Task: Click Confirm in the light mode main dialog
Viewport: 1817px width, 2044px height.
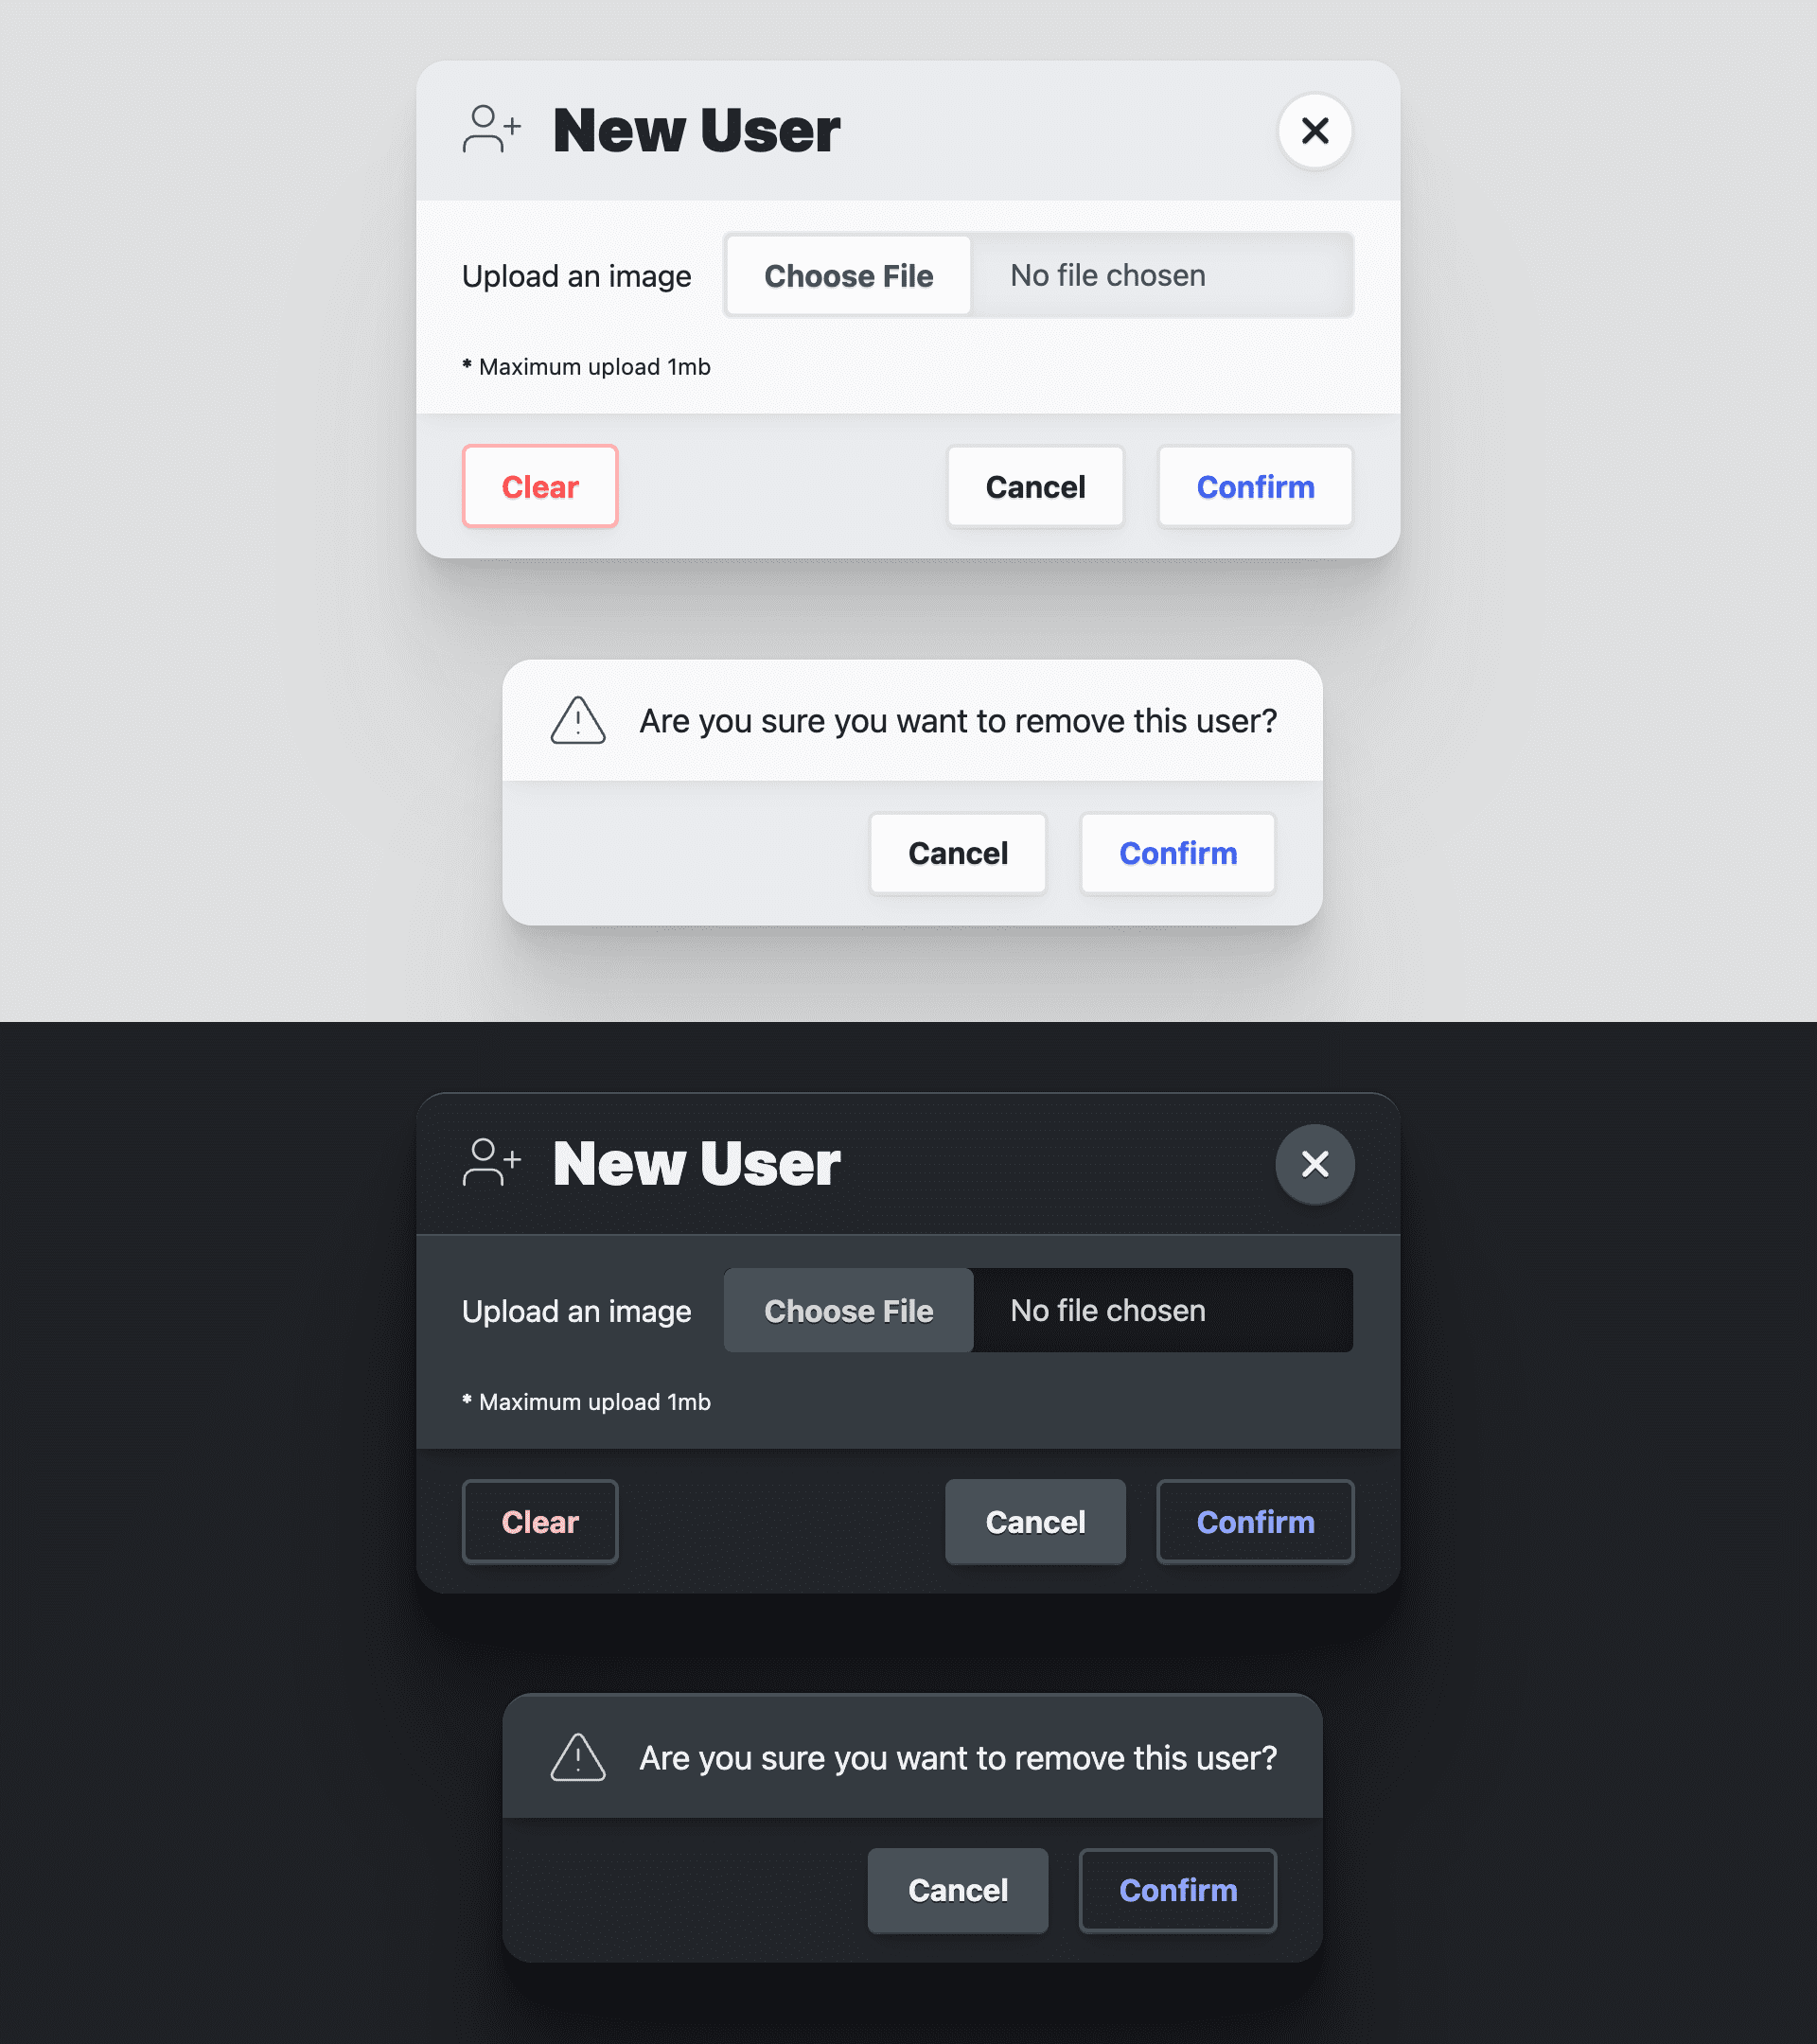Action: coord(1256,485)
